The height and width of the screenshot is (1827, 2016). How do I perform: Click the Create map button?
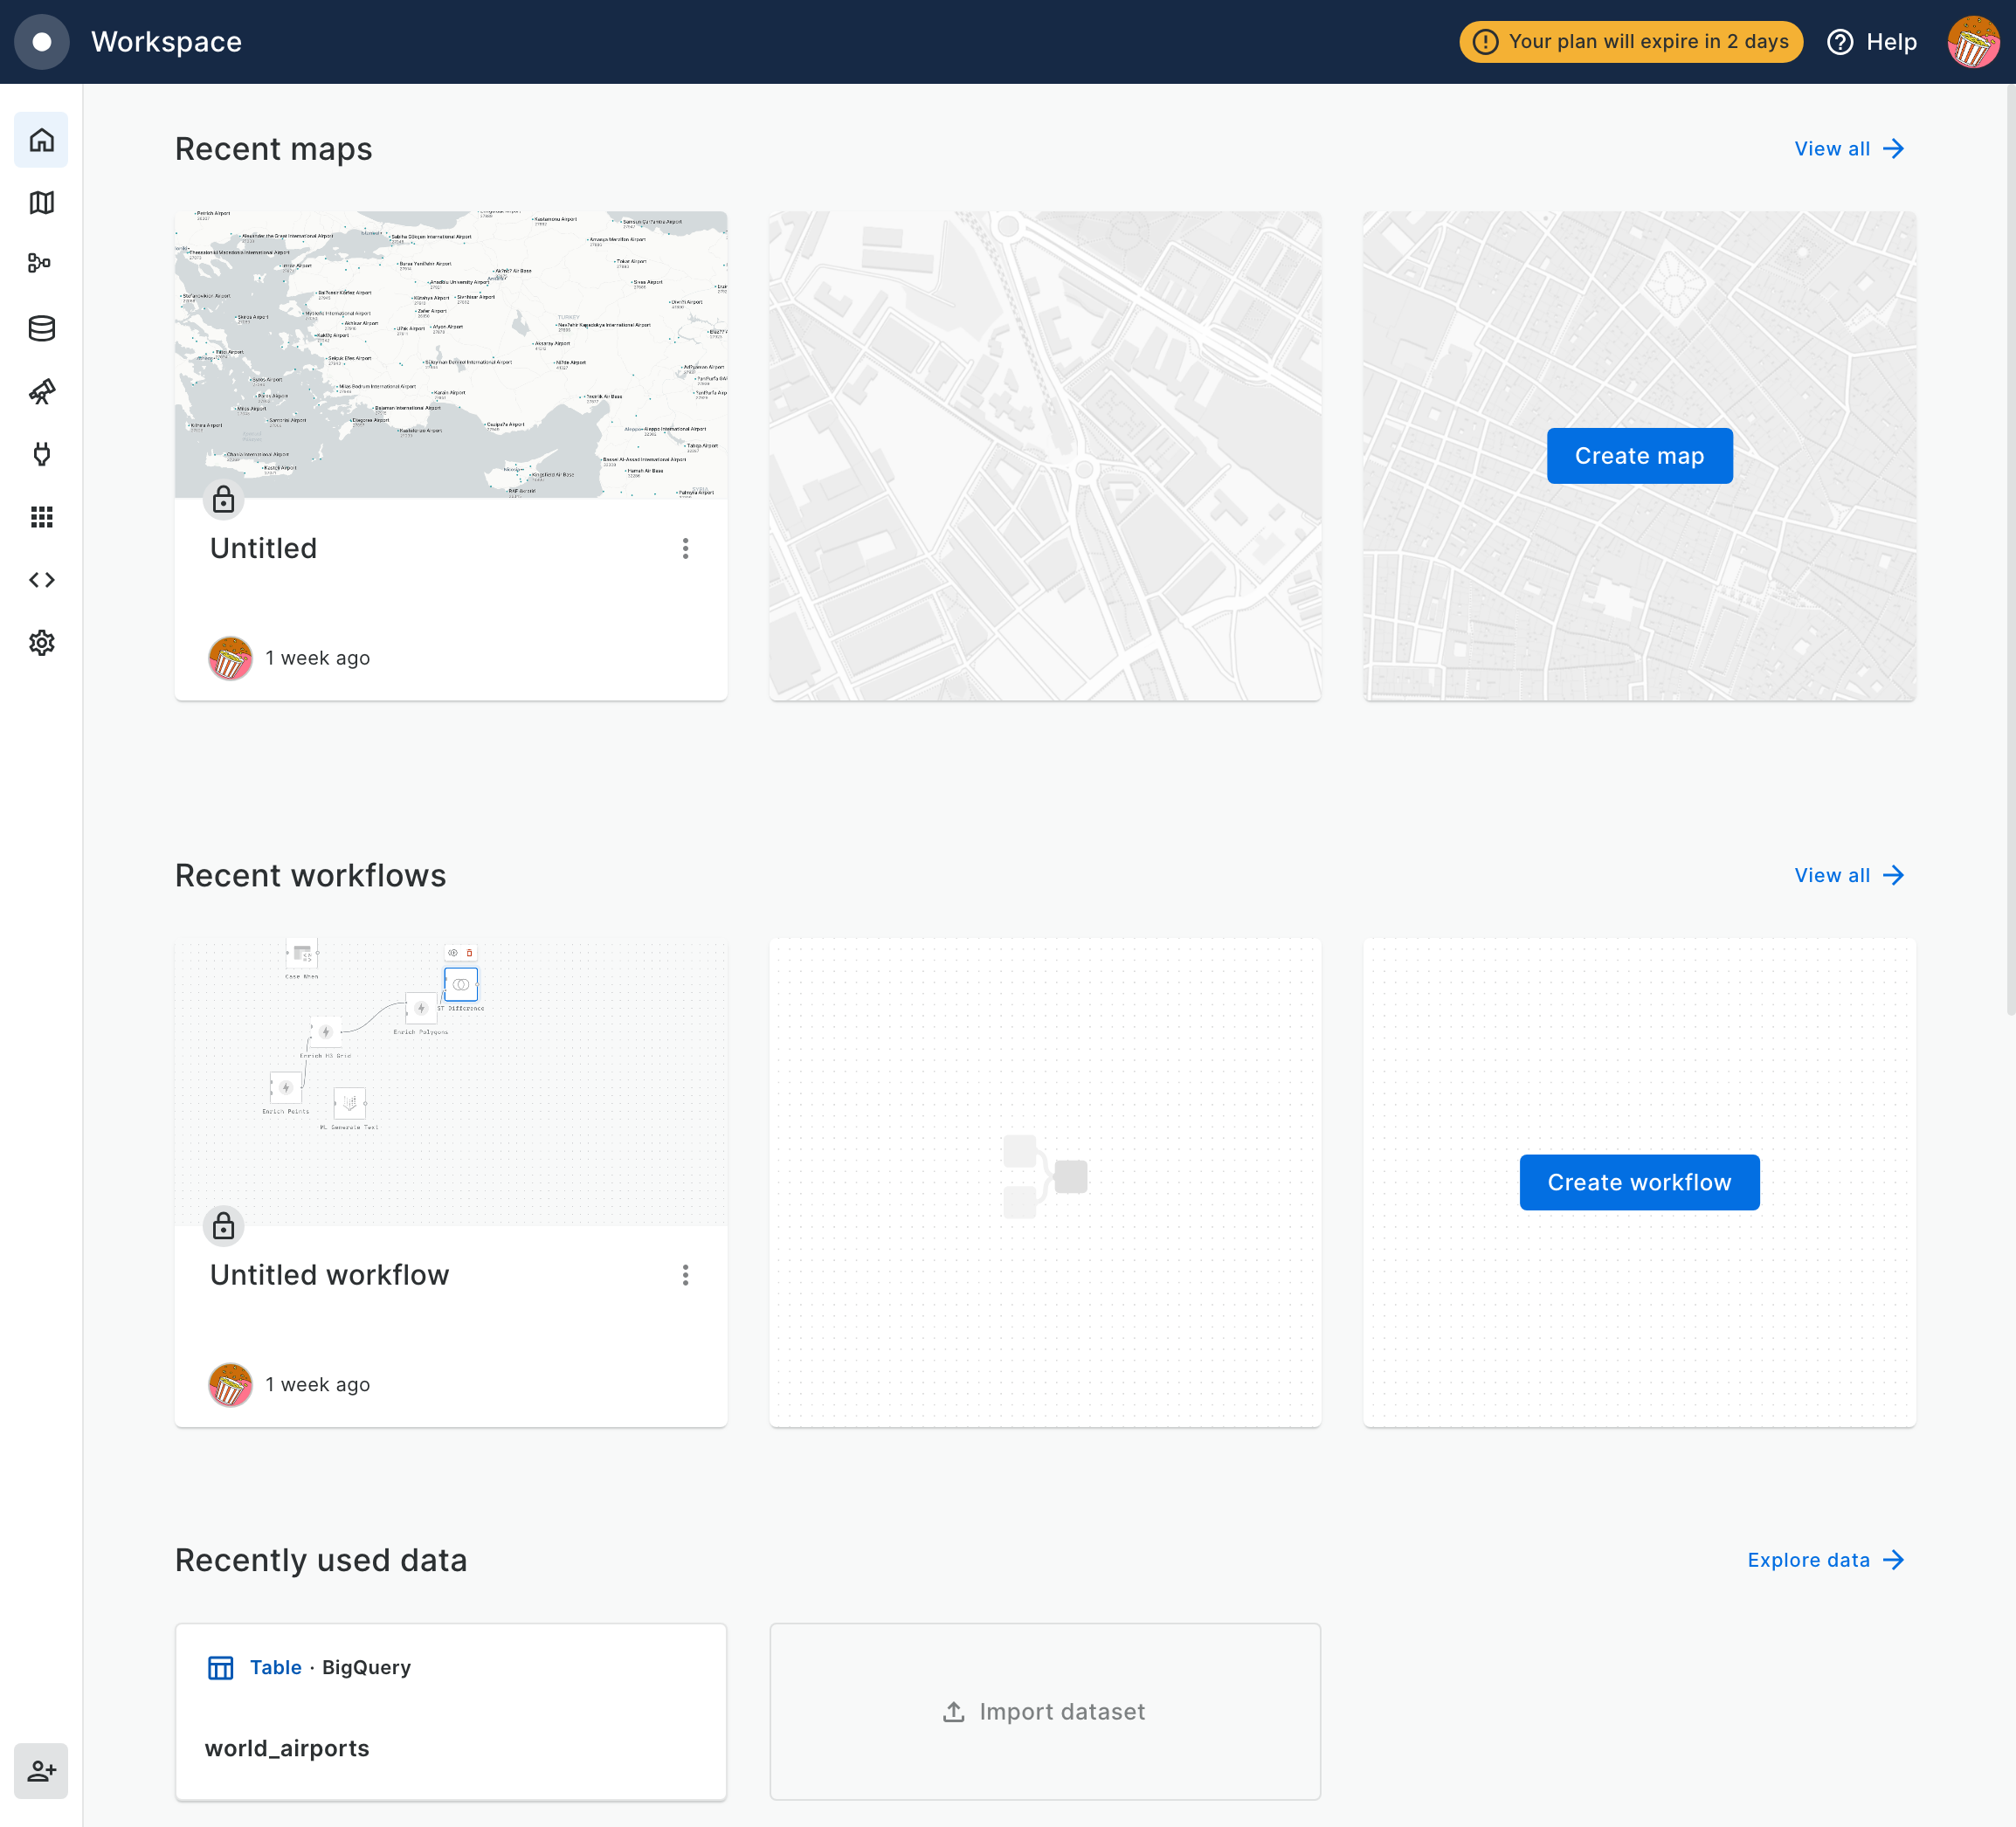[1639, 456]
